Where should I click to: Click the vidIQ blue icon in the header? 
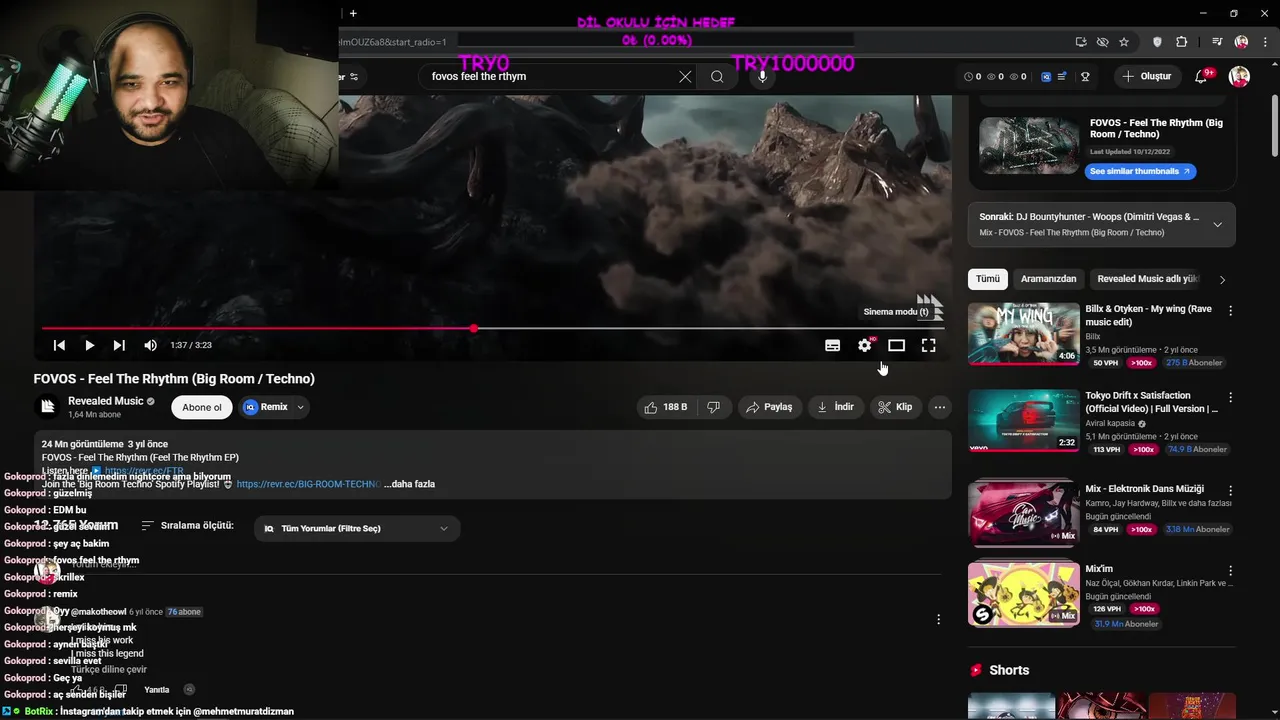pos(1046,76)
